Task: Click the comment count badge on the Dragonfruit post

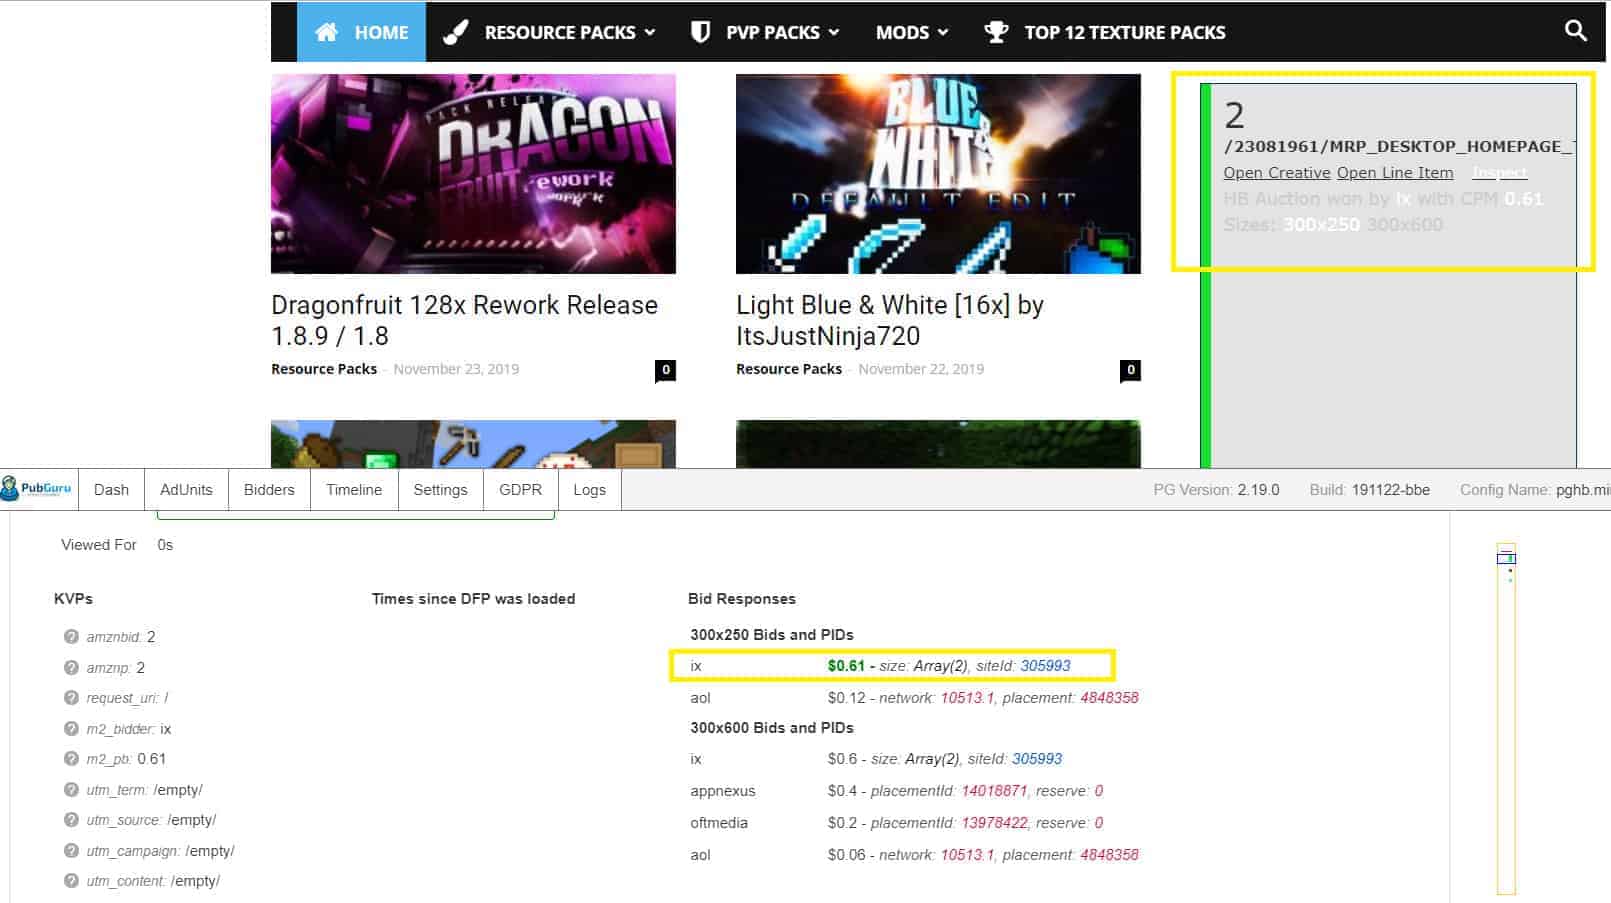Action: click(x=666, y=370)
